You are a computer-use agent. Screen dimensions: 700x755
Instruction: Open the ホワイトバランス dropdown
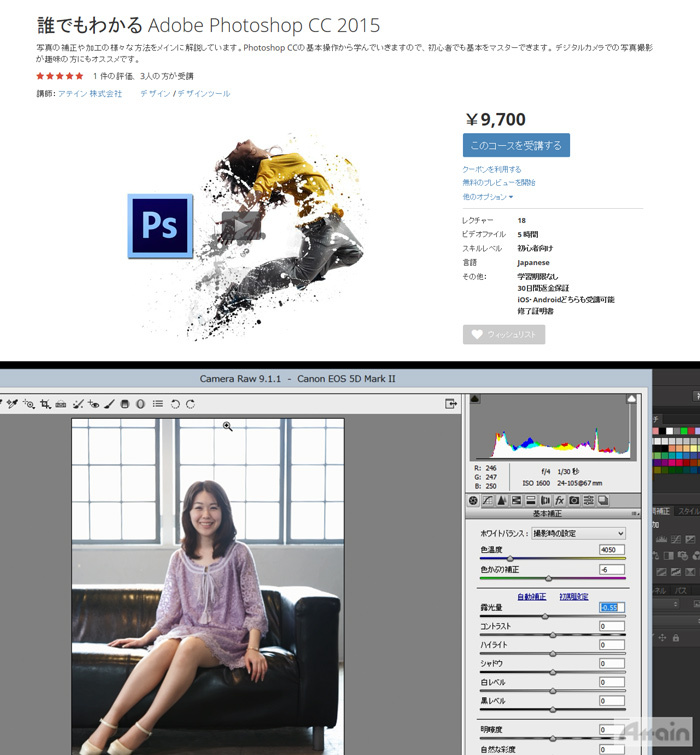coord(578,534)
